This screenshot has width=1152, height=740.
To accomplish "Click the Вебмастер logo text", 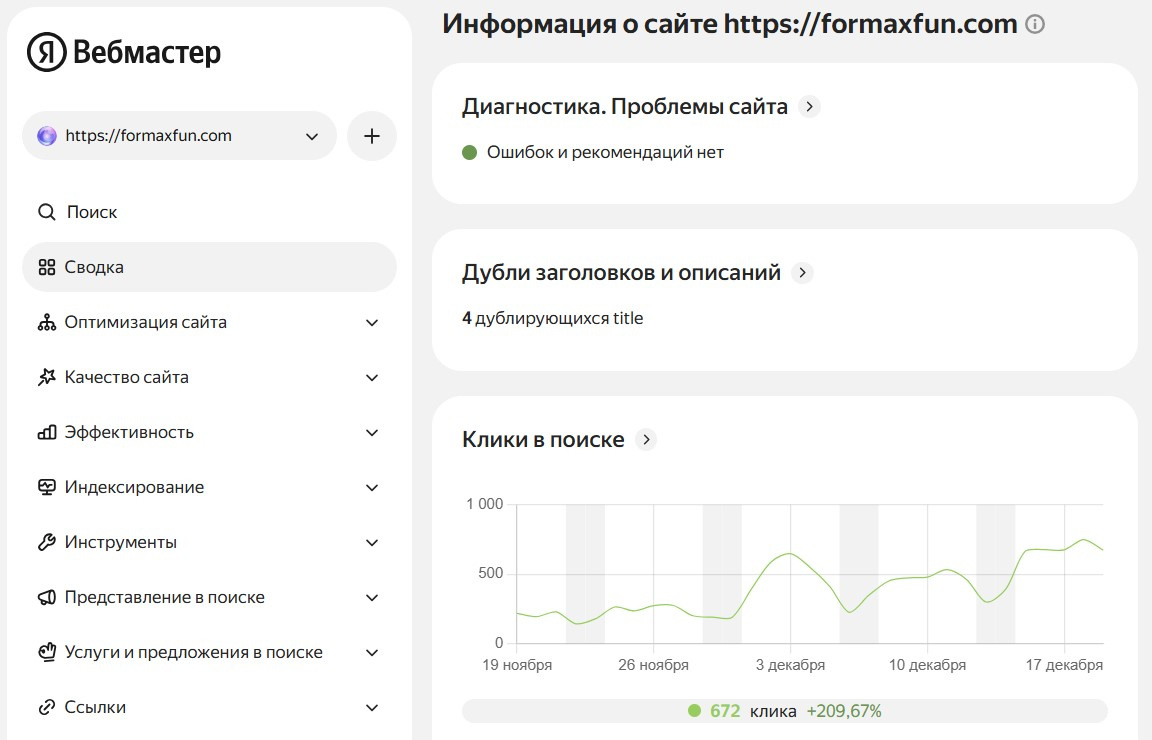I will (x=147, y=52).
